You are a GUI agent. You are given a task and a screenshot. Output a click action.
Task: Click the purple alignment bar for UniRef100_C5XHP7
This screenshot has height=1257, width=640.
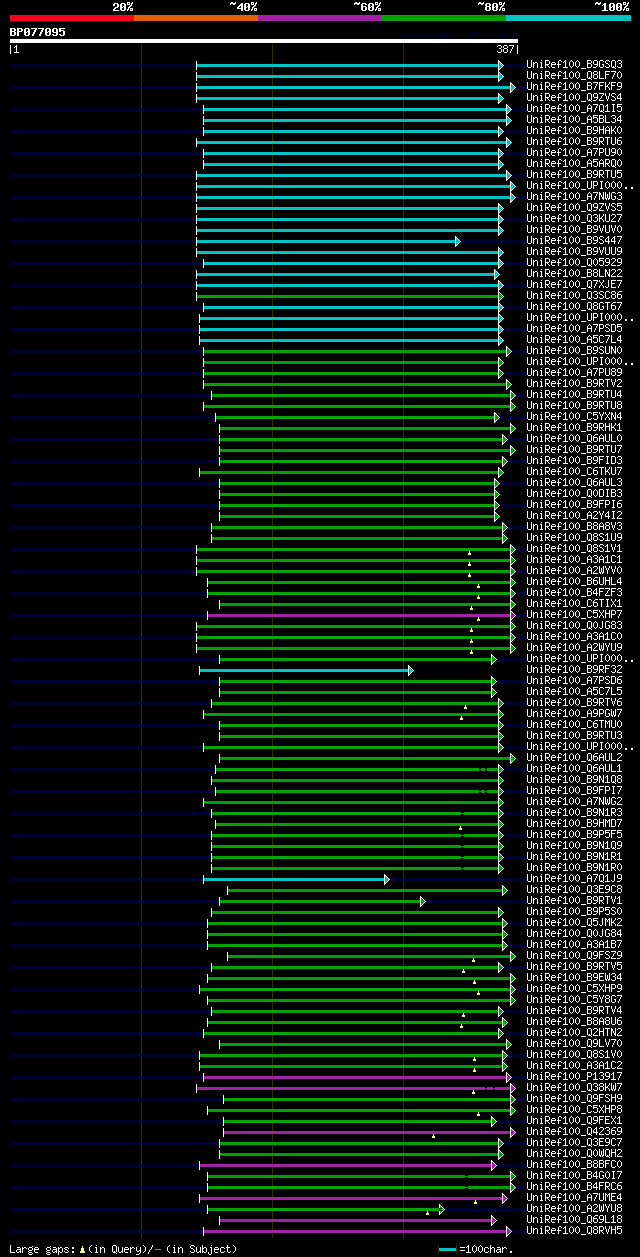pyautogui.click(x=361, y=614)
